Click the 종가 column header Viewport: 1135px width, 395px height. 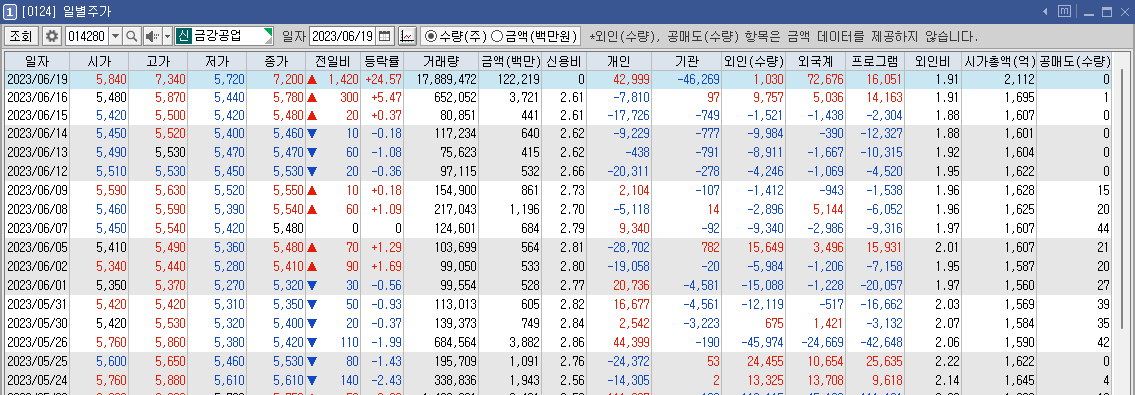(x=276, y=61)
